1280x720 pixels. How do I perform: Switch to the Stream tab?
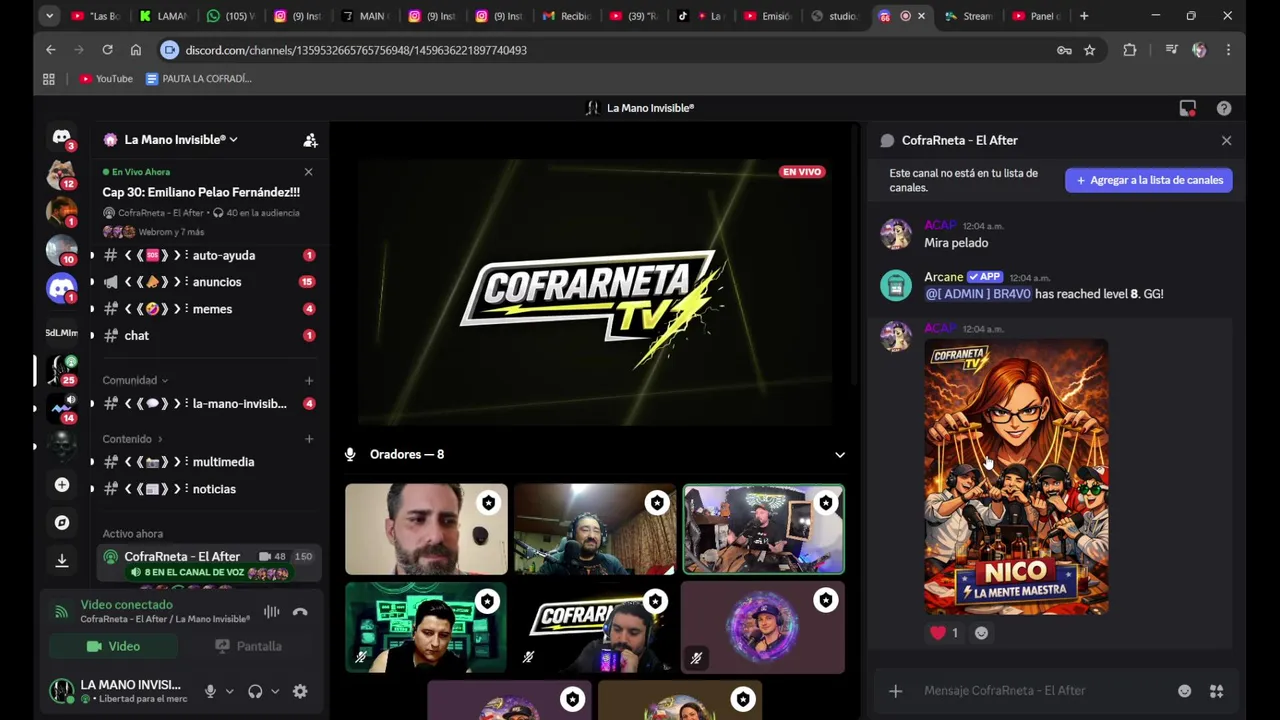tap(969, 16)
